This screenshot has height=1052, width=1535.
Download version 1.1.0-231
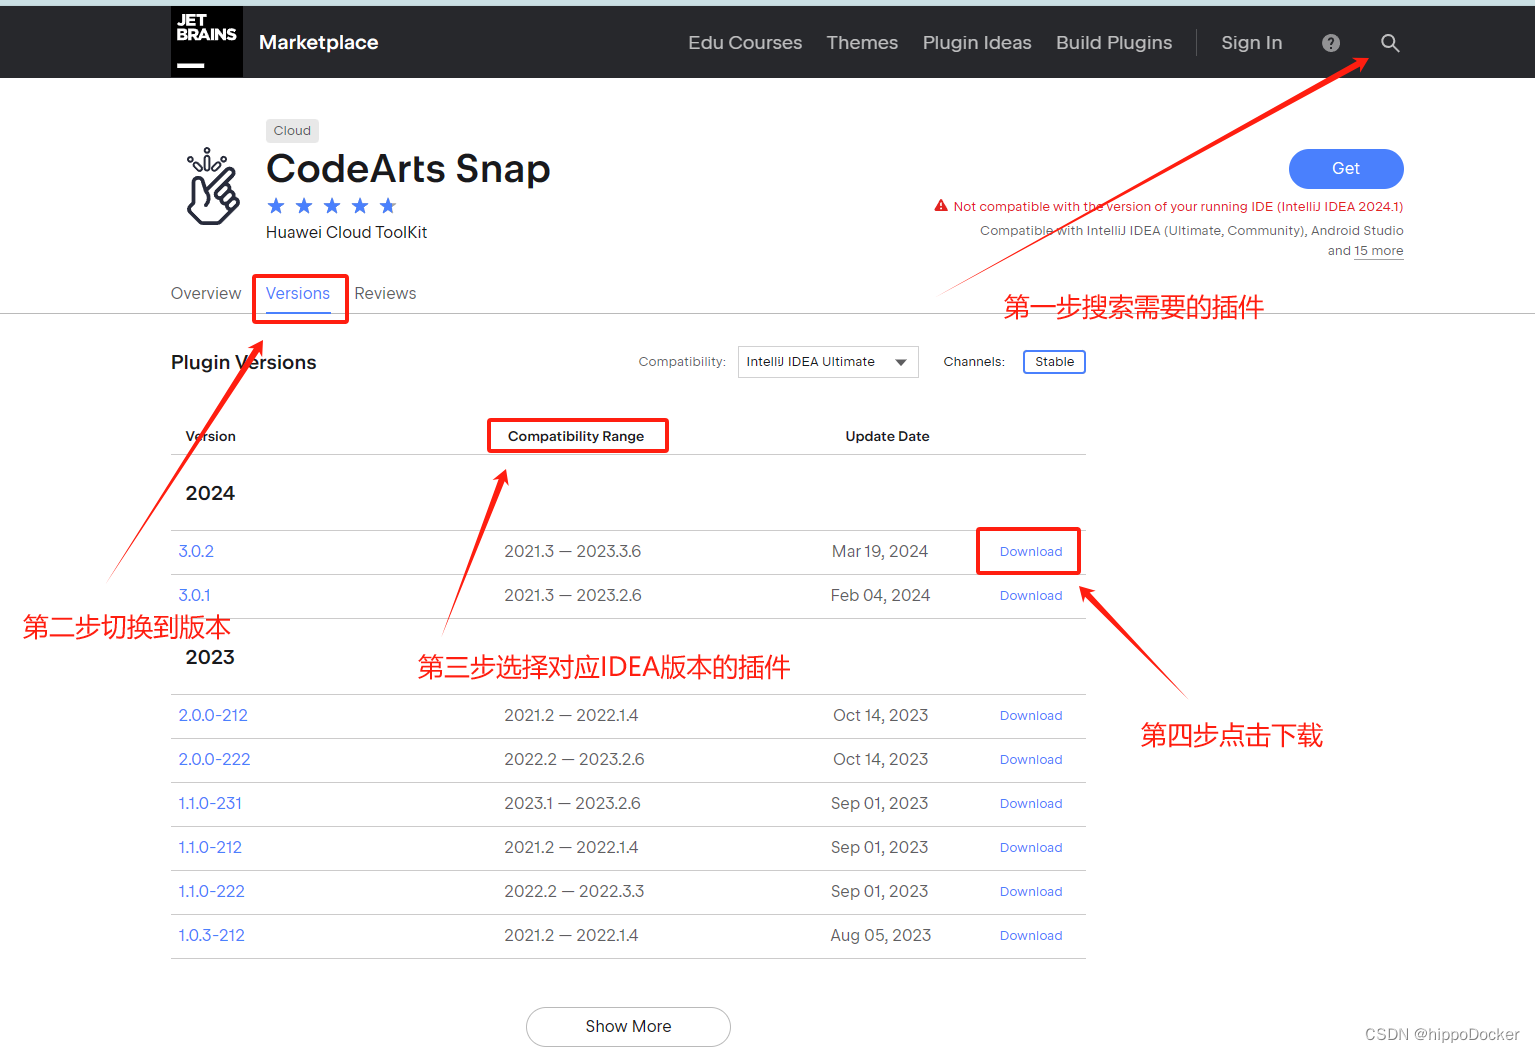pos(1031,803)
